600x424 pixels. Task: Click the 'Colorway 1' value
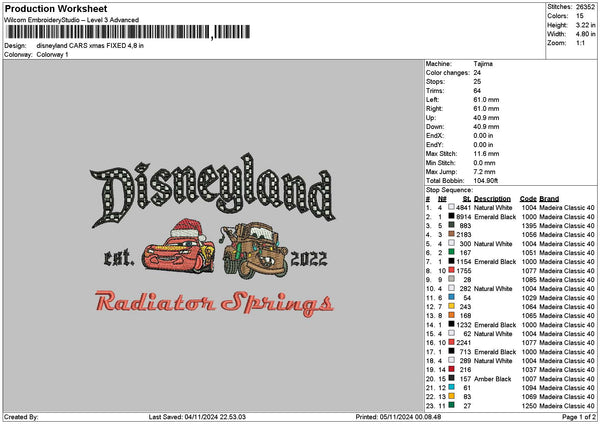pos(52,54)
